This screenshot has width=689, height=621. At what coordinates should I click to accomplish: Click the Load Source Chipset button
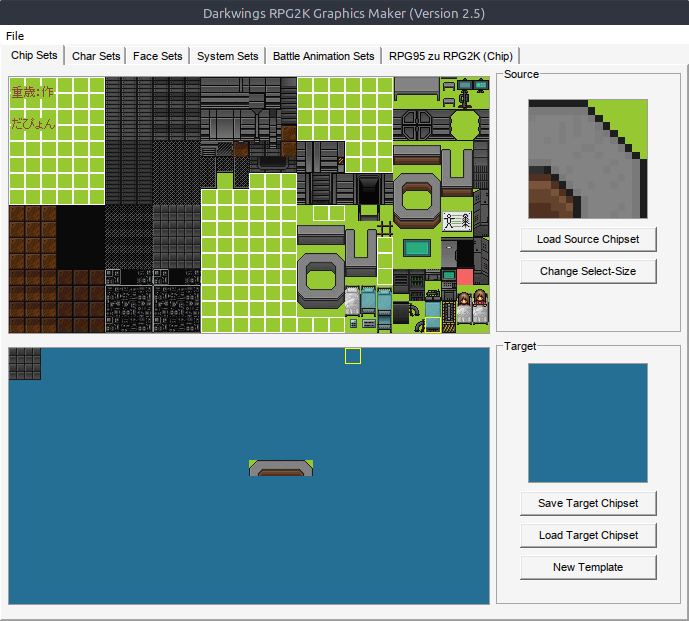coord(588,239)
